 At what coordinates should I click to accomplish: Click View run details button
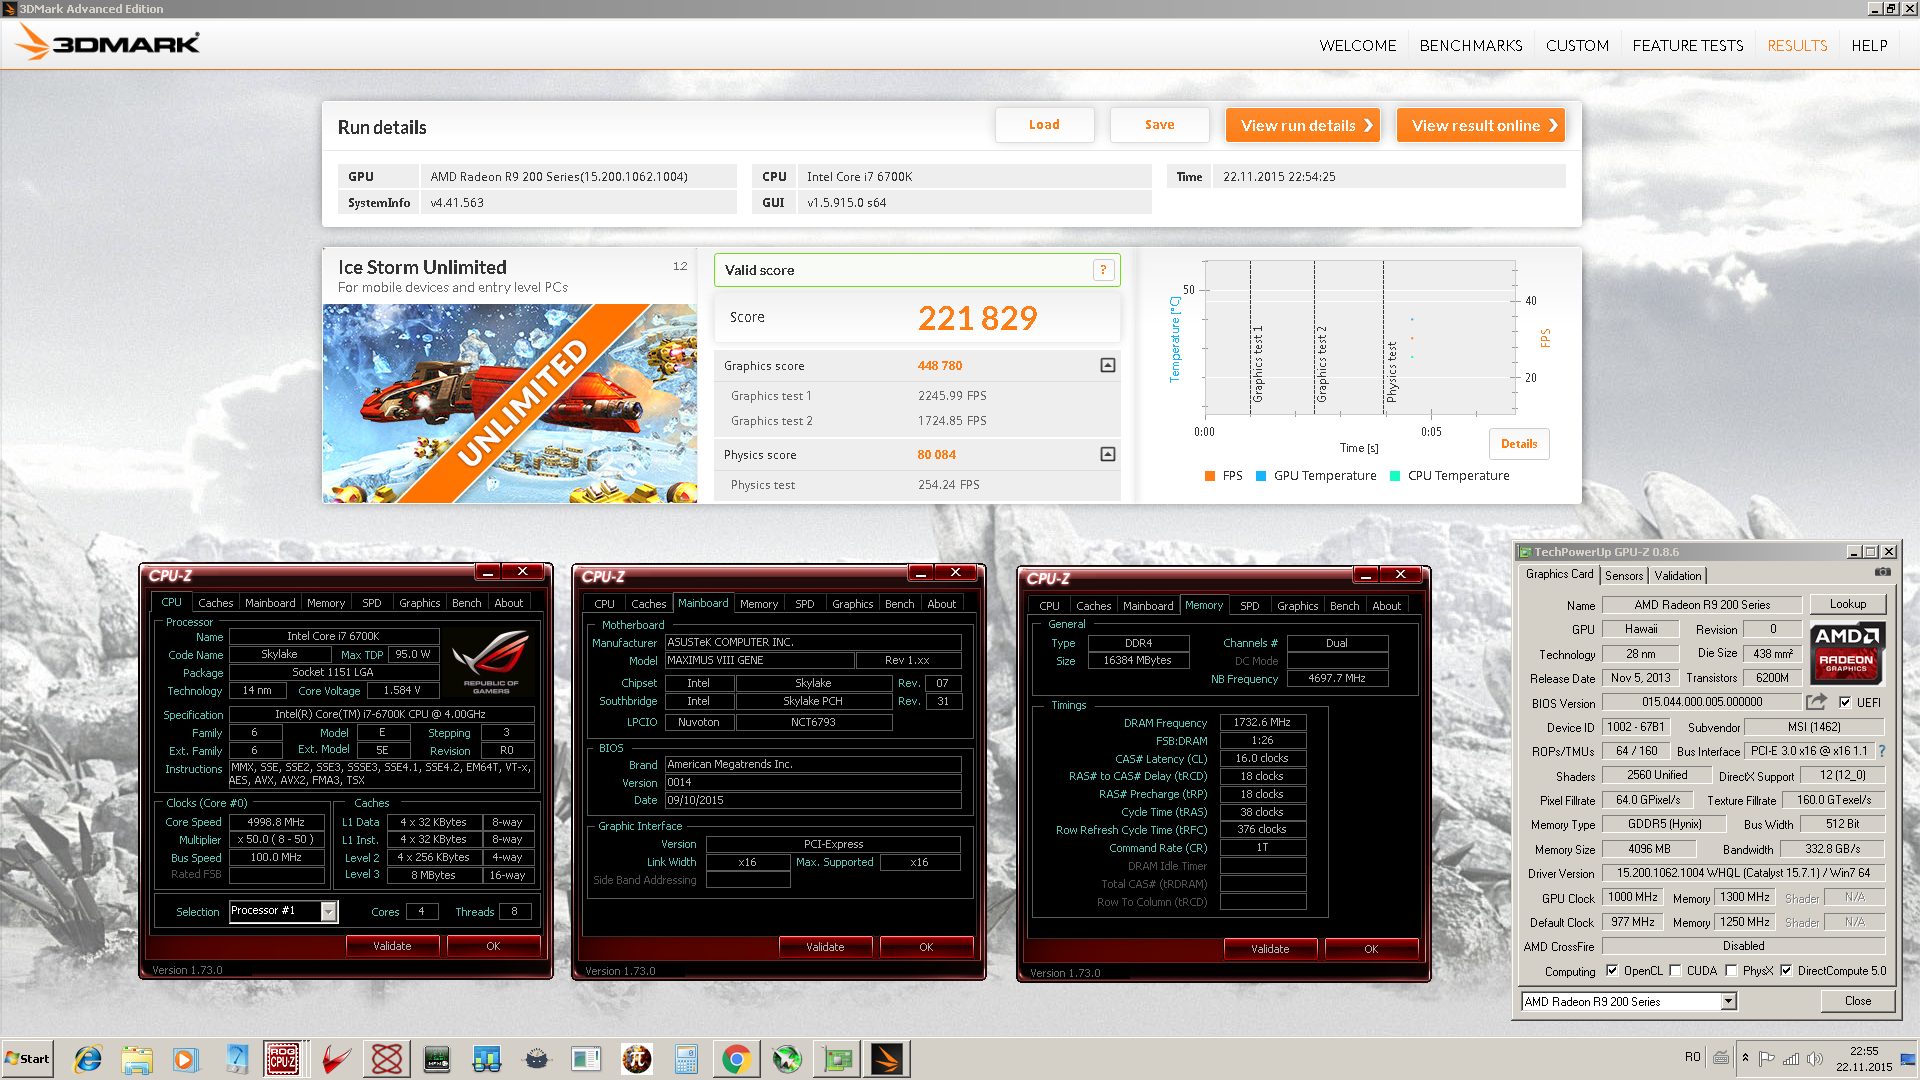1303,125
